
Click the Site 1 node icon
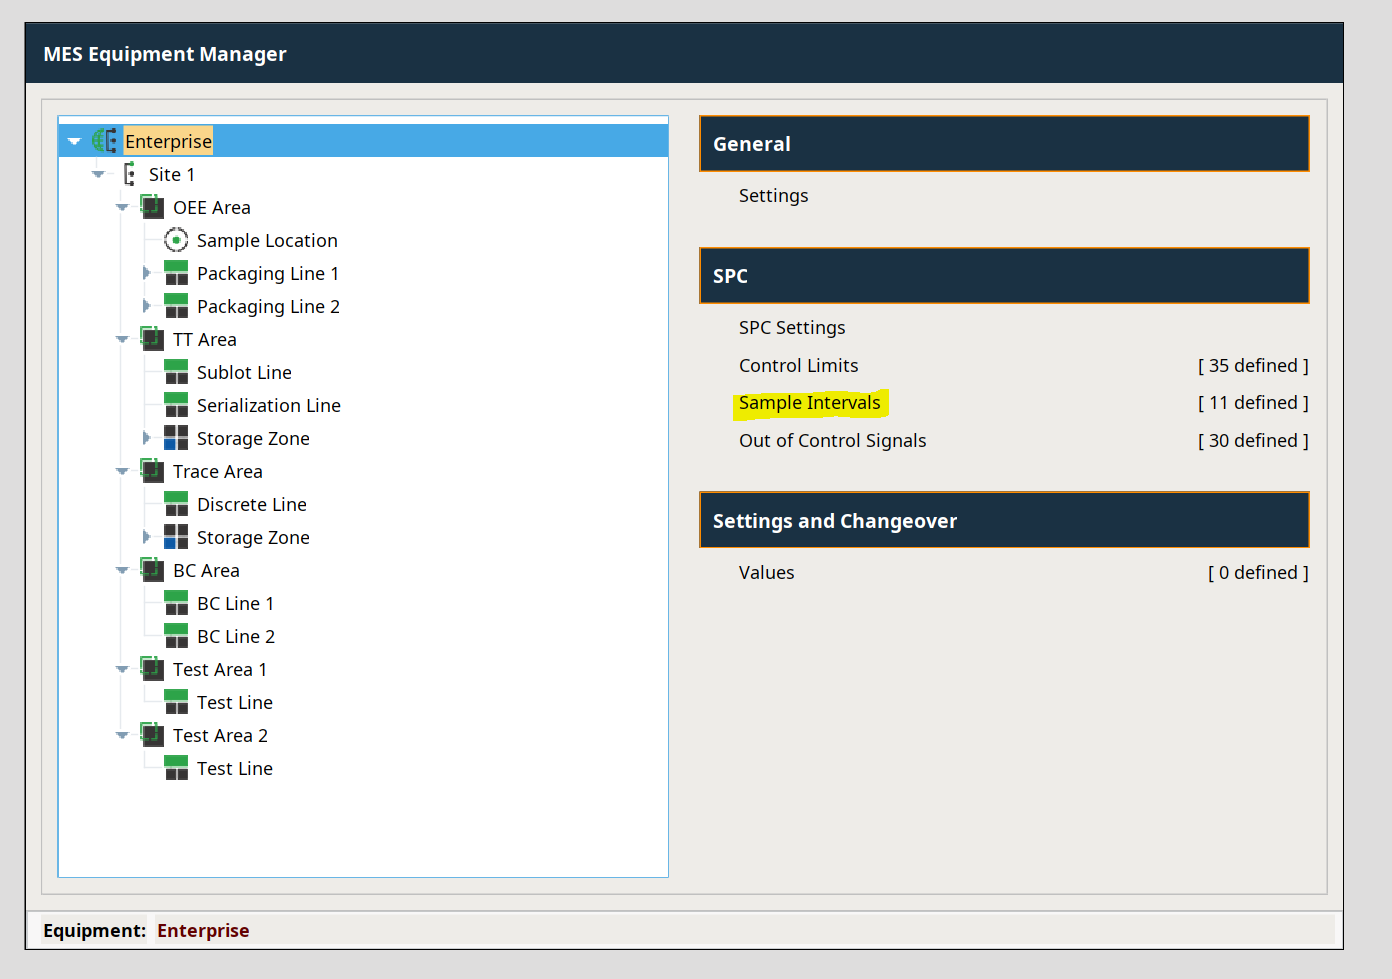pos(129,174)
